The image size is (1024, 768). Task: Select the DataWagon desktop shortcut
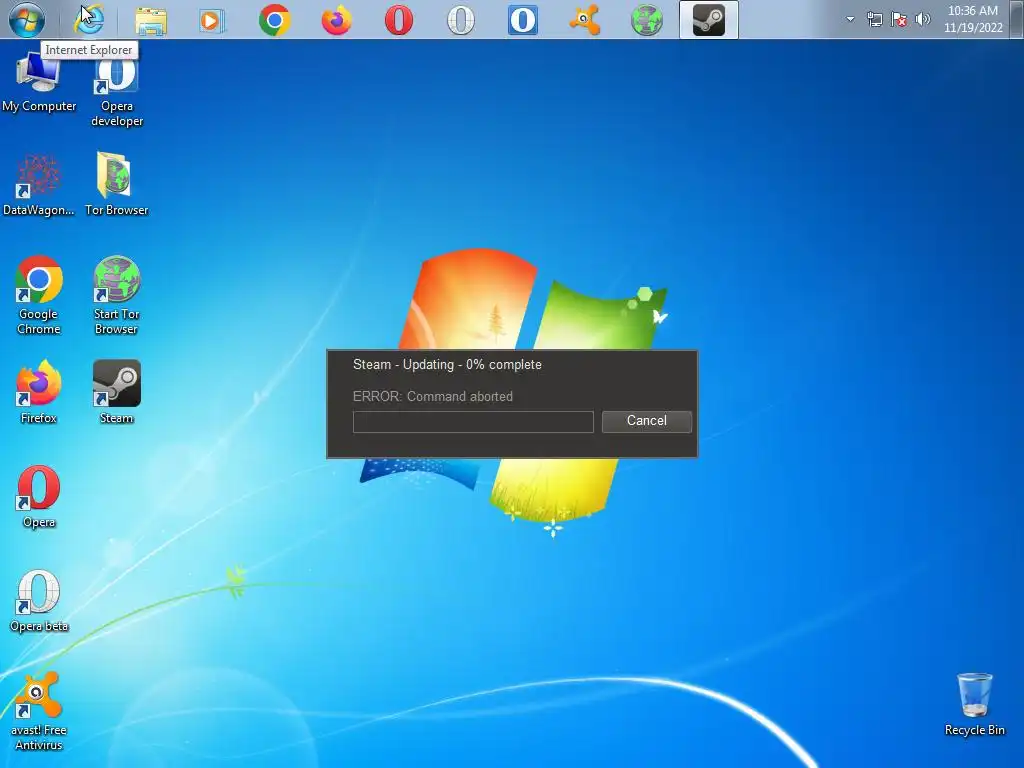pyautogui.click(x=39, y=185)
